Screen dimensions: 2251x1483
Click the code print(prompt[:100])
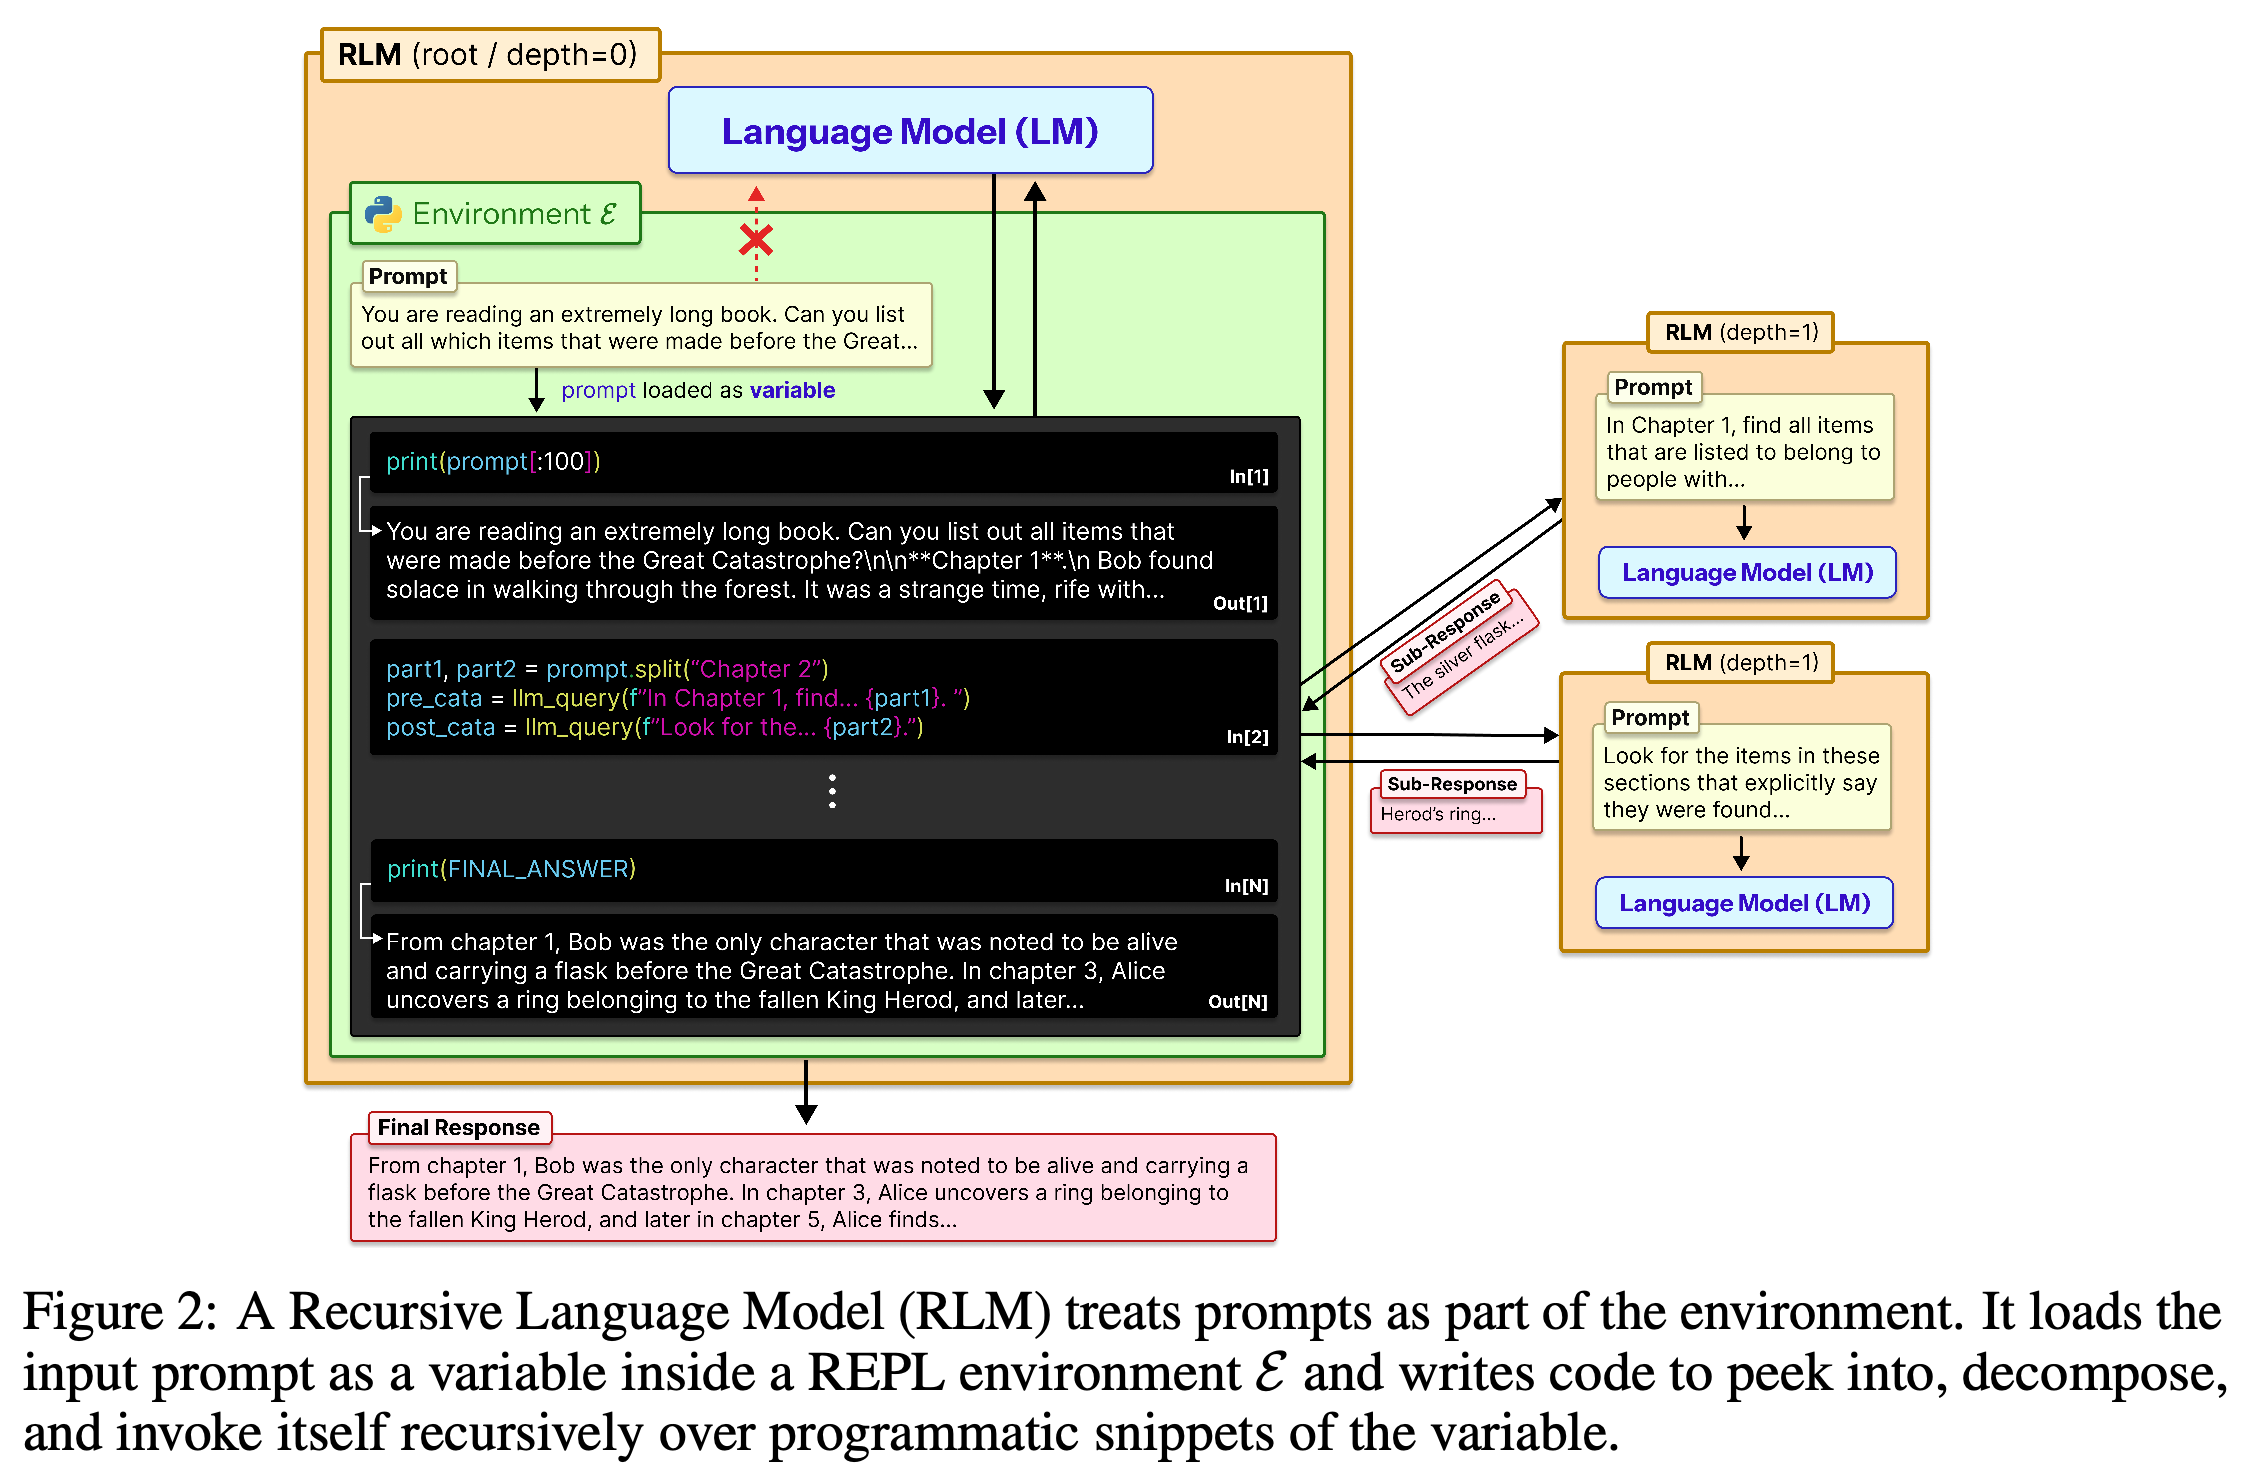pos(493,461)
